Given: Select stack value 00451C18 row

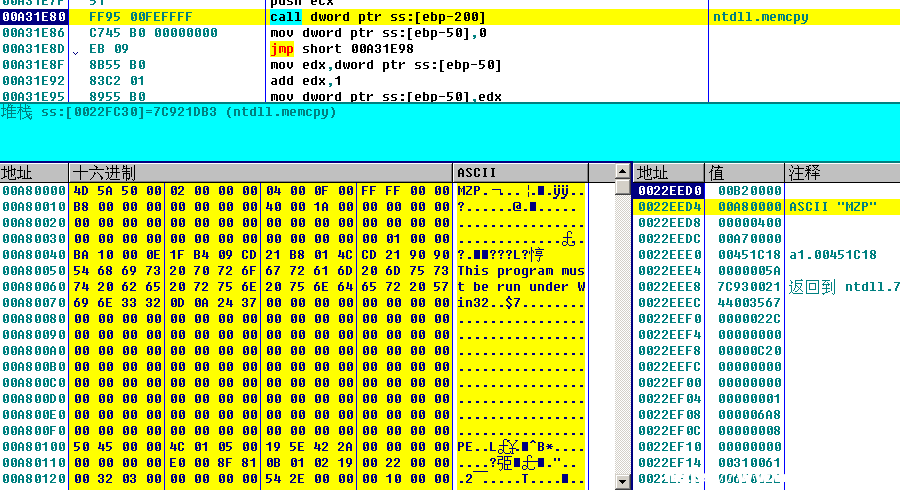Looking at the screenshot, I should 767,255.
